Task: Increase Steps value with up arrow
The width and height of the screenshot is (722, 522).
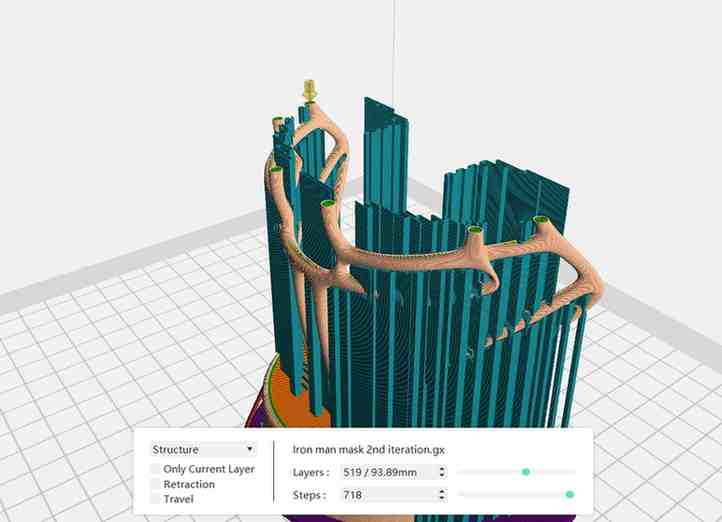Action: click(x=442, y=492)
